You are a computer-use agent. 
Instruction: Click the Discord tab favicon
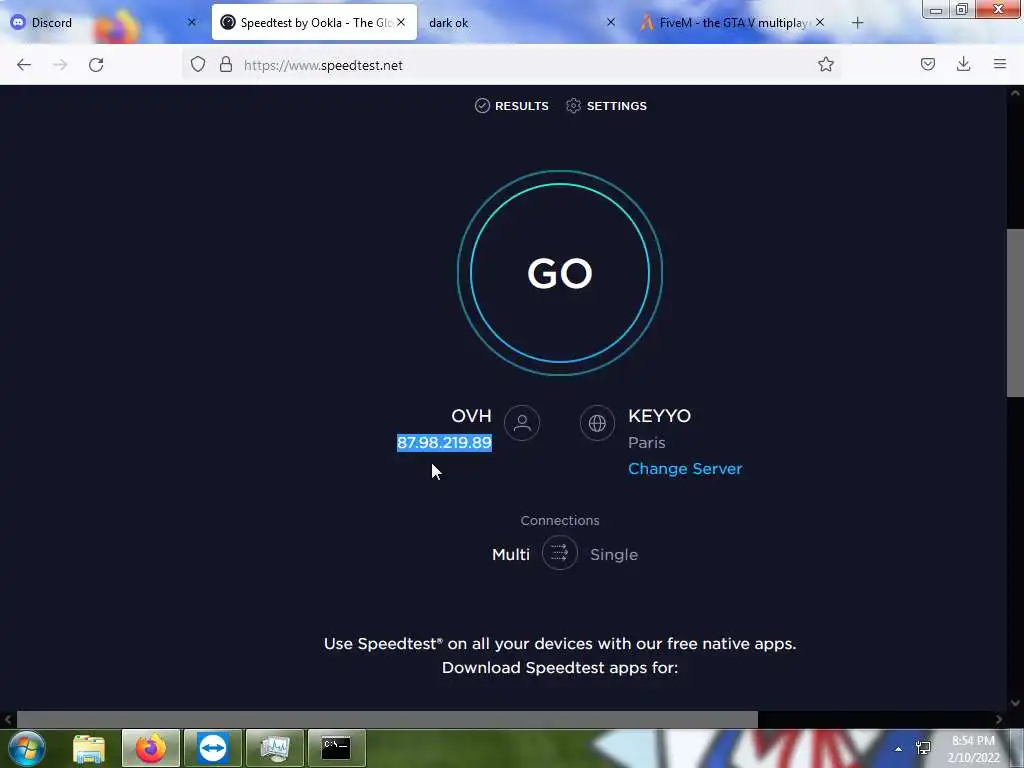(x=18, y=22)
